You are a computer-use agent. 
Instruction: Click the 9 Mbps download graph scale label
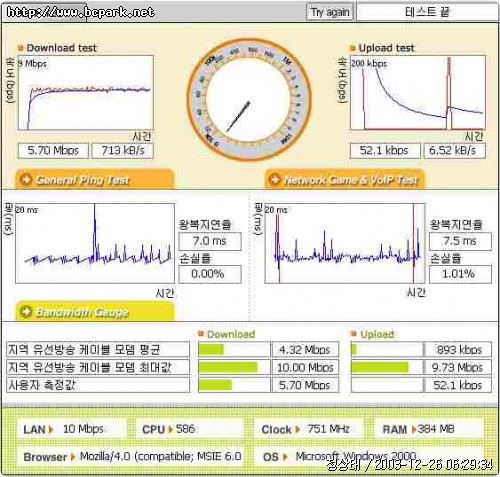tap(32, 63)
